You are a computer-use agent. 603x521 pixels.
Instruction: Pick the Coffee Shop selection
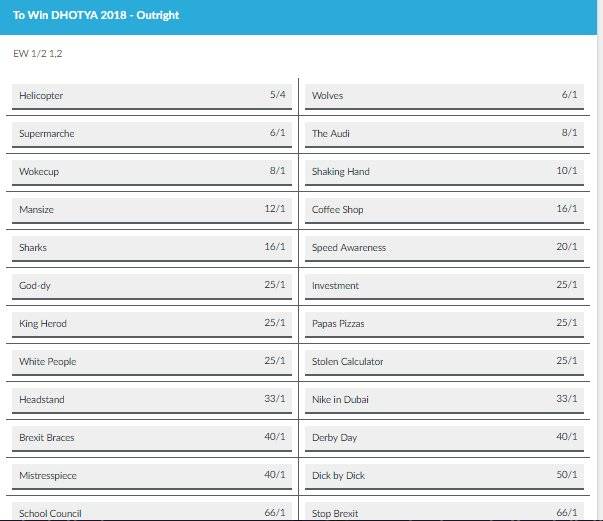[x=445, y=211]
